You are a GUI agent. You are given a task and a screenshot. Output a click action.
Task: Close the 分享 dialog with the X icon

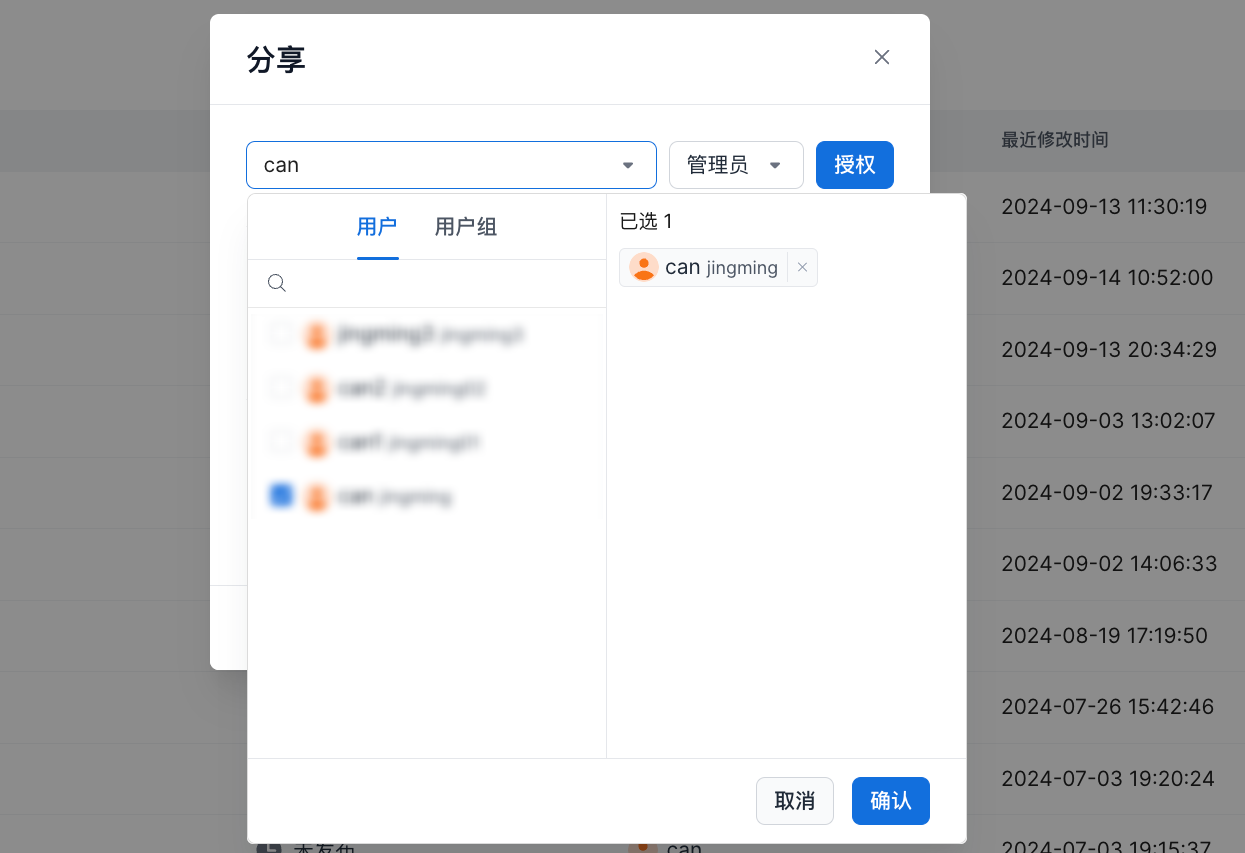point(881,57)
